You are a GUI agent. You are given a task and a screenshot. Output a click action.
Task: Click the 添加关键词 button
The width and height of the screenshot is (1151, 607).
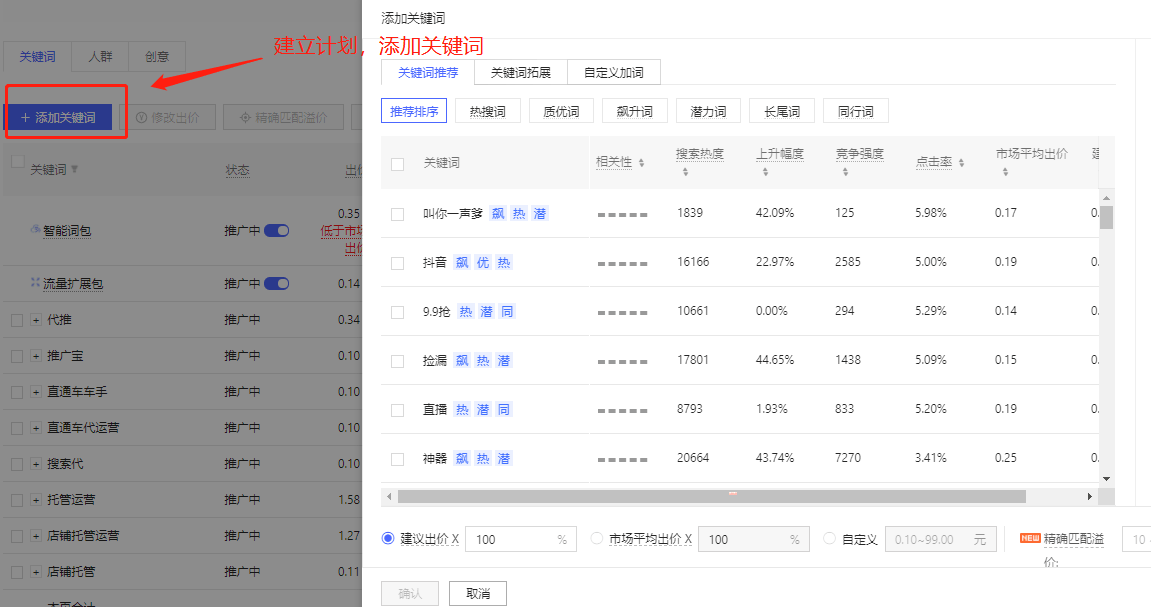click(59, 117)
